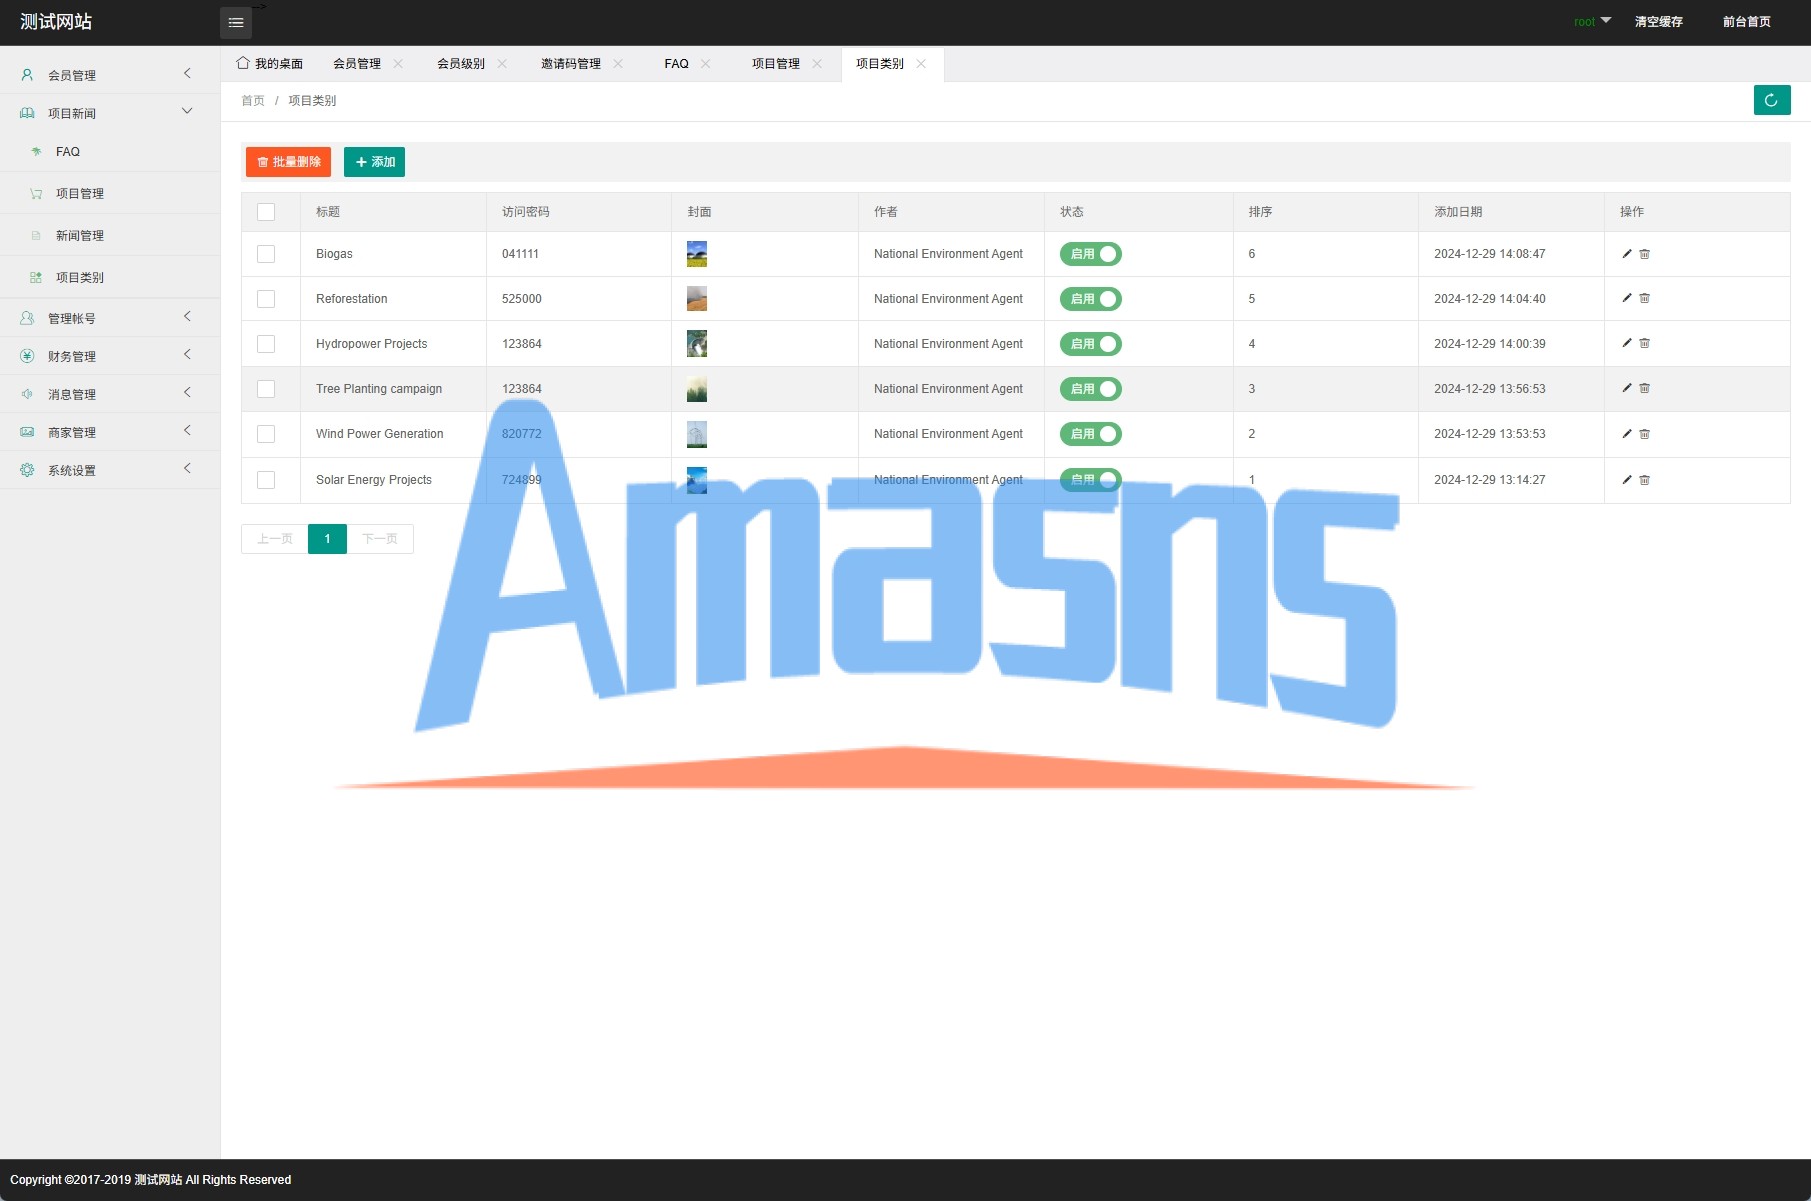The width and height of the screenshot is (1811, 1201).
Task: Open 新闻管理 in the sidebar submenu
Action: click(x=80, y=236)
